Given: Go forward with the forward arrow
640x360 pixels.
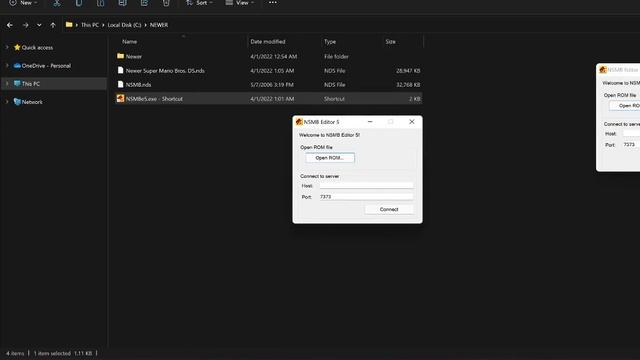Looking at the screenshot, I should (x=25, y=25).
